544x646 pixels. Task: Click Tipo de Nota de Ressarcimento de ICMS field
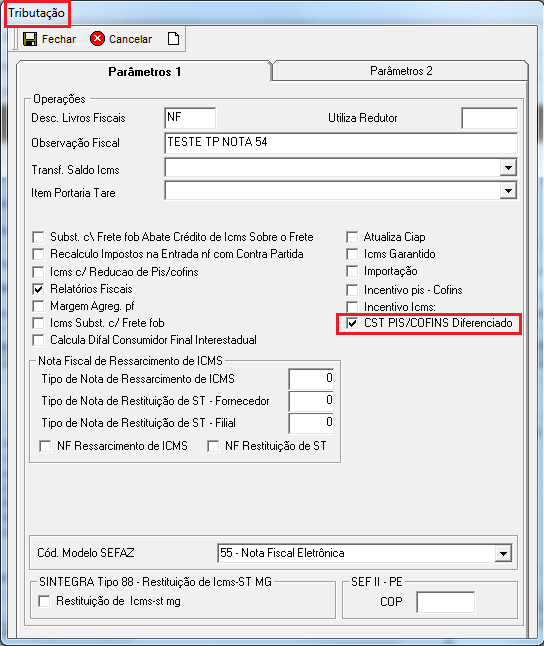[311, 379]
